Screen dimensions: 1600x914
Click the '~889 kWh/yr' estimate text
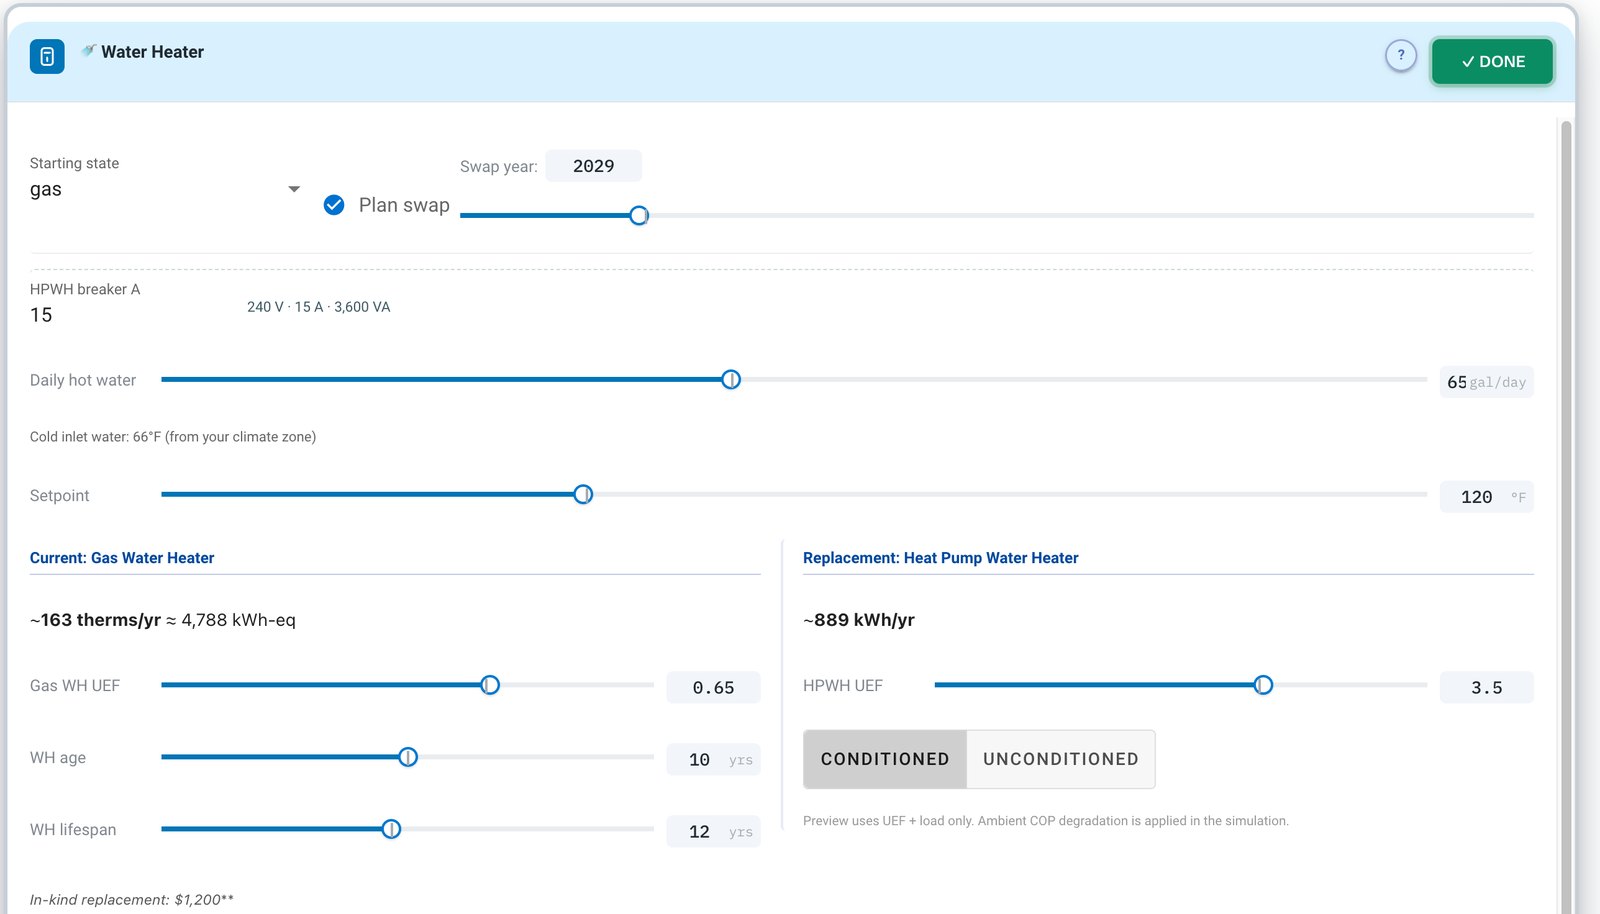tap(859, 620)
